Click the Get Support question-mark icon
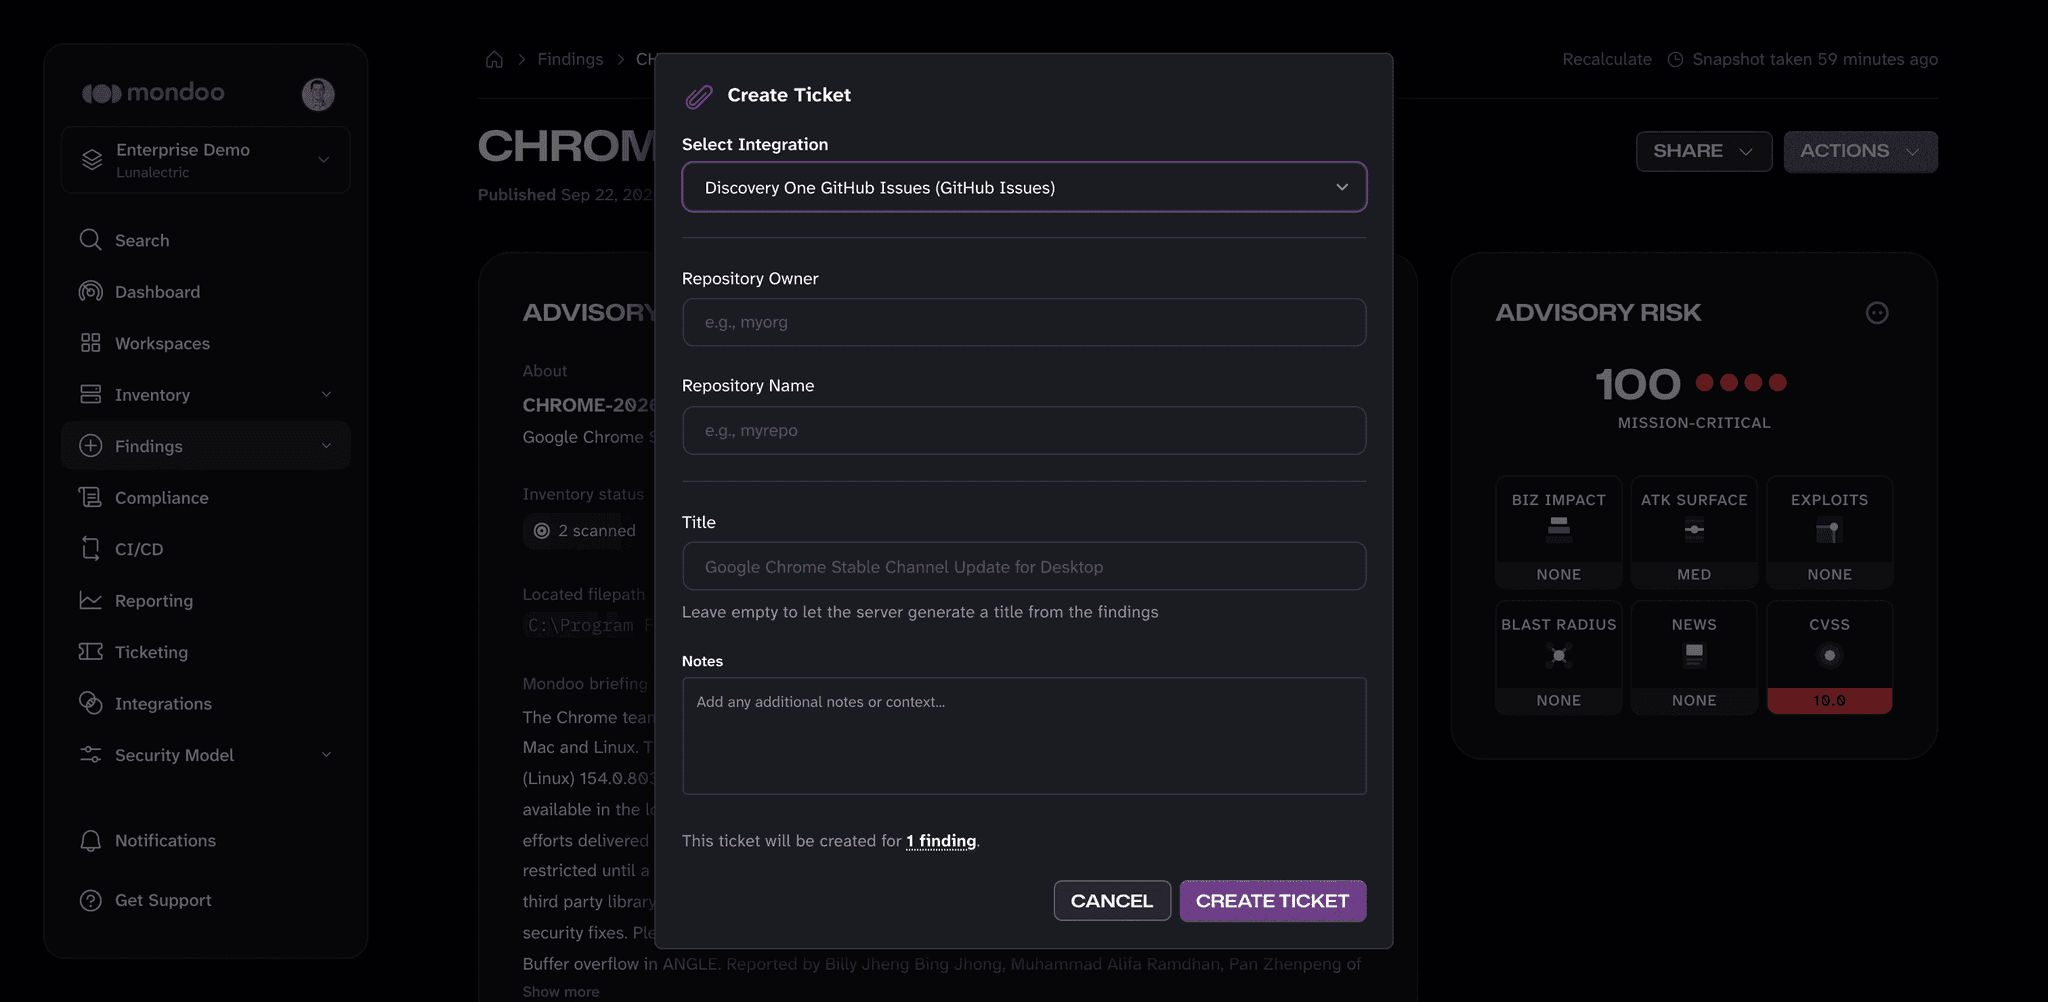 pos(91,900)
